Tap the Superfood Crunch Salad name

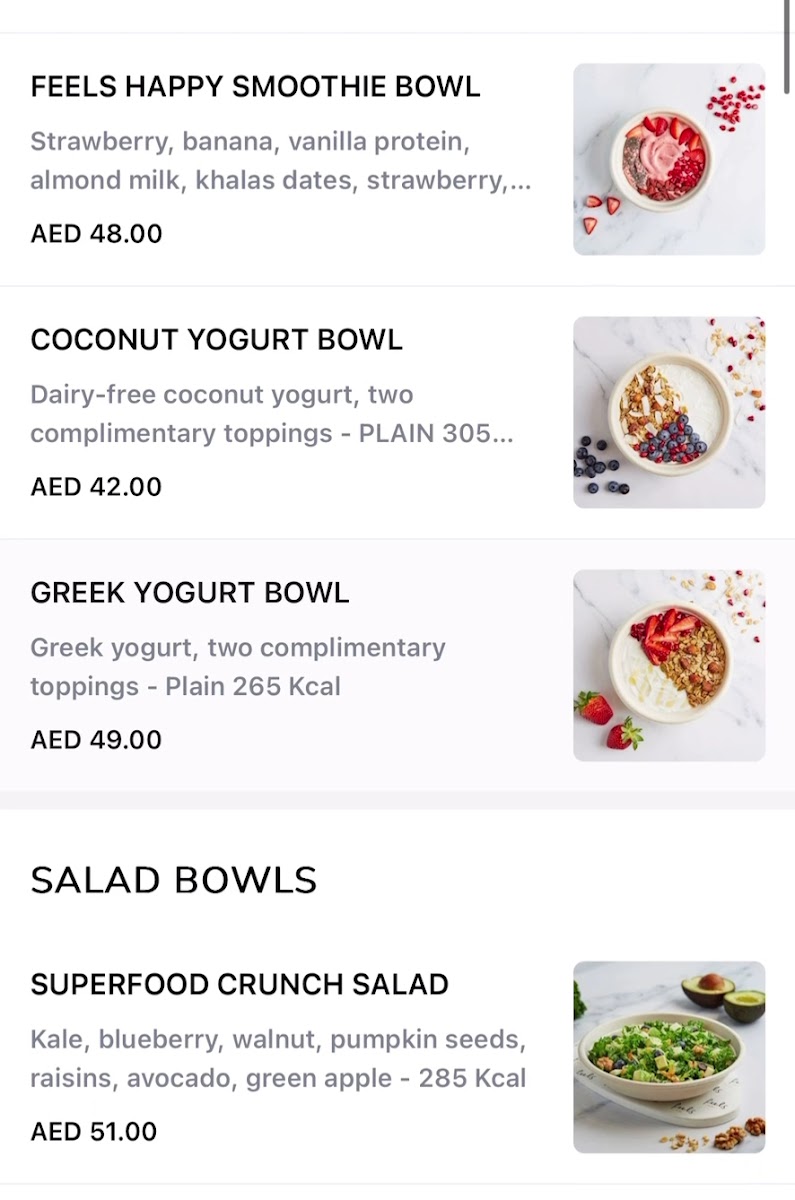tap(239, 985)
